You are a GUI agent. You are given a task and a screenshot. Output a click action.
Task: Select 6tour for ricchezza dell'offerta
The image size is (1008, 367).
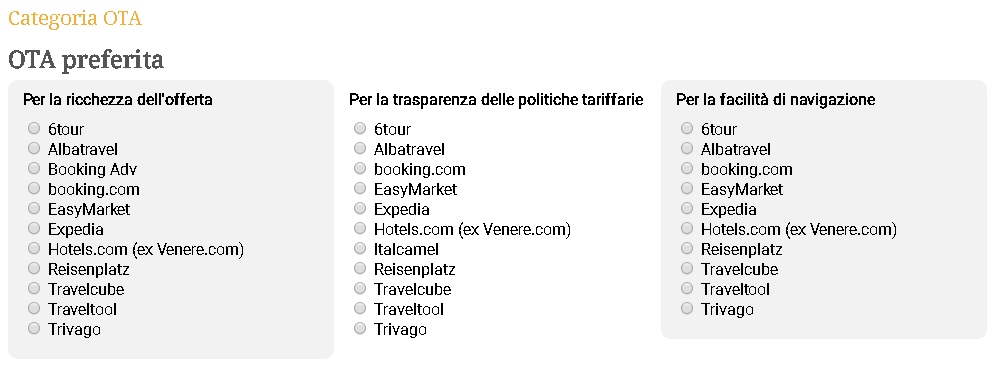[x=34, y=129]
